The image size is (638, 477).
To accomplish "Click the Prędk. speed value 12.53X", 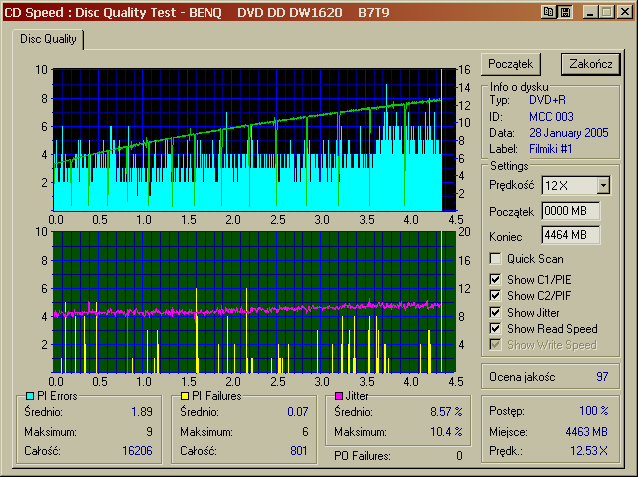I will (589, 451).
